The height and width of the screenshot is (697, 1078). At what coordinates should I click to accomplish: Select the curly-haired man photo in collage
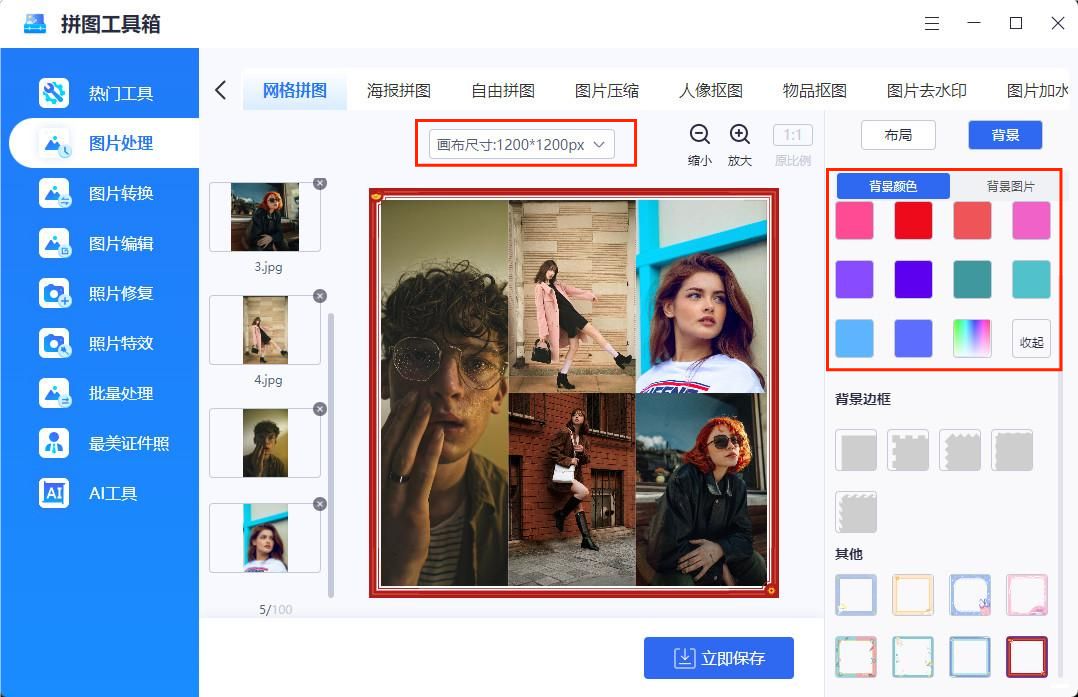(x=445, y=393)
